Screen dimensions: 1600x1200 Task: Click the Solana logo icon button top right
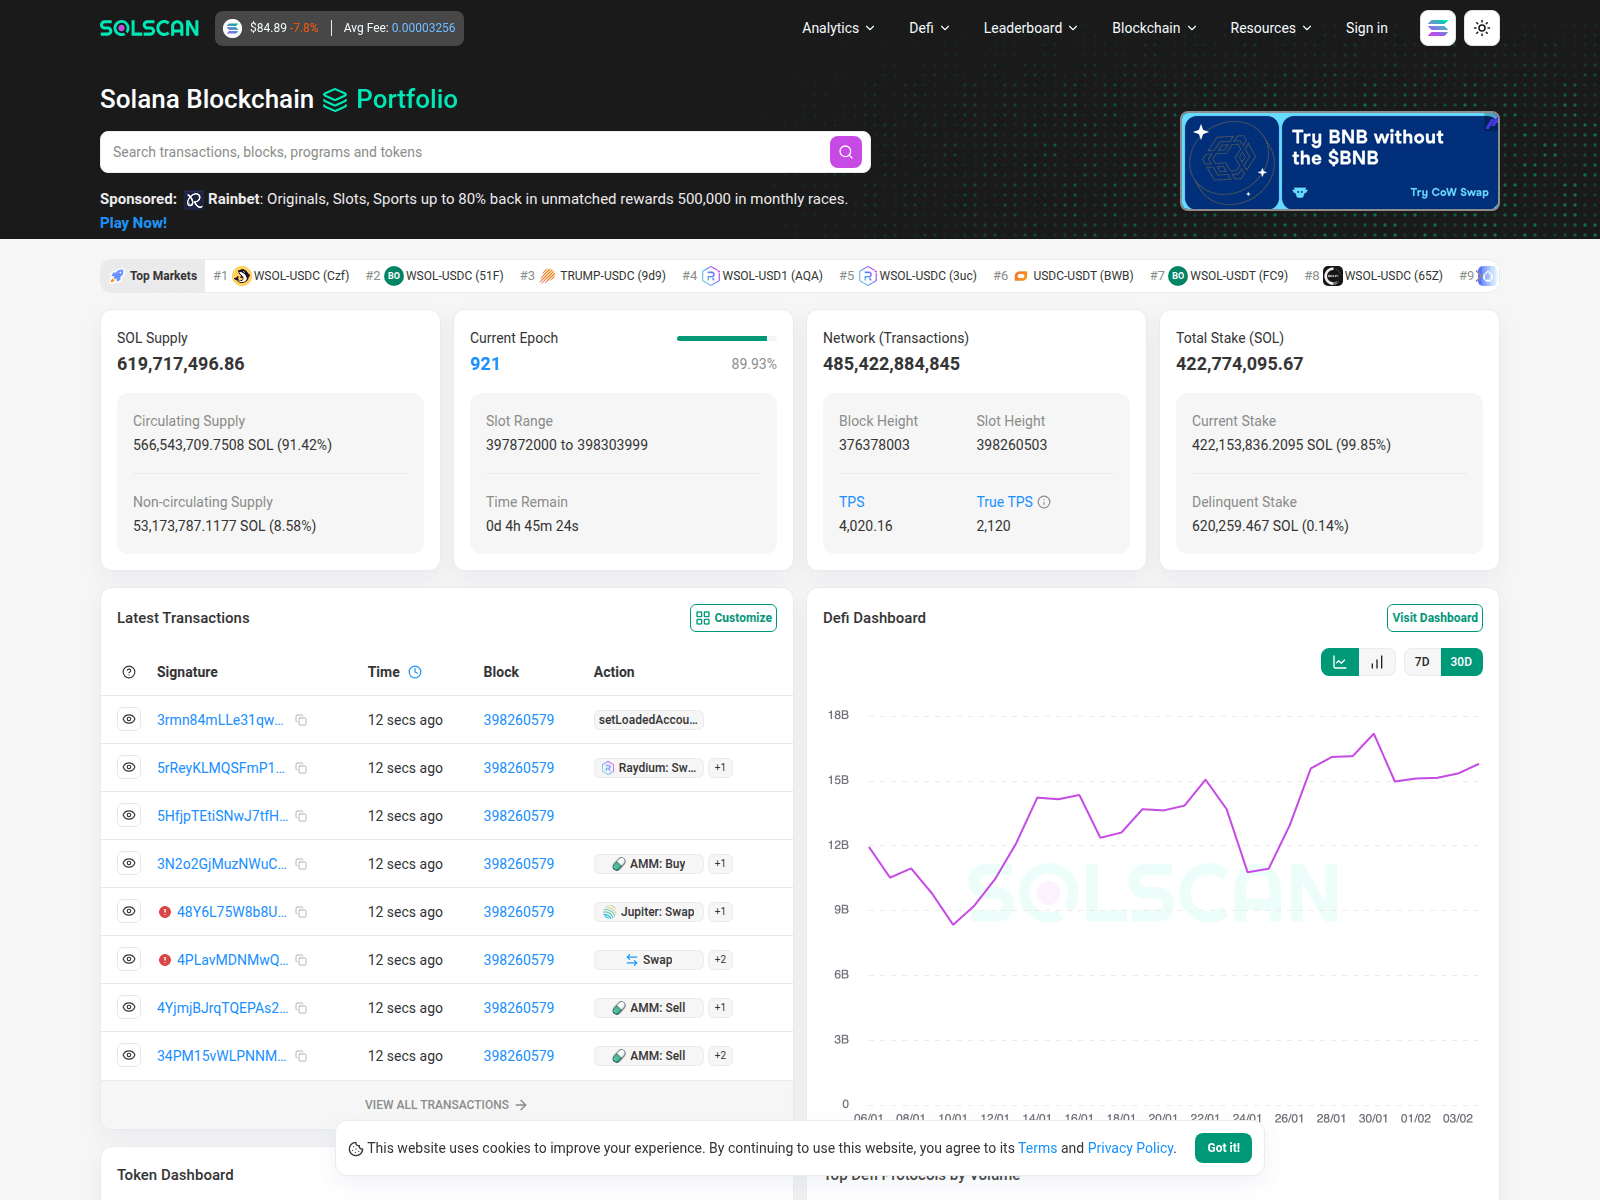pos(1437,28)
